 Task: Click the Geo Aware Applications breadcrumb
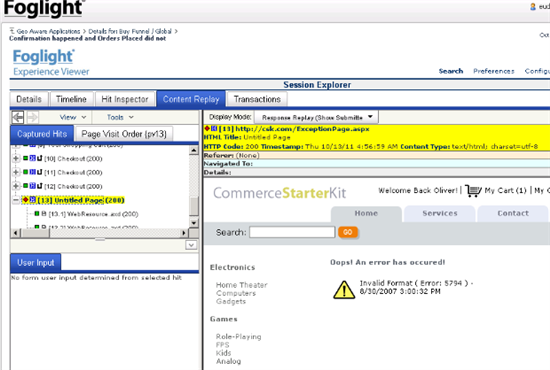48,31
